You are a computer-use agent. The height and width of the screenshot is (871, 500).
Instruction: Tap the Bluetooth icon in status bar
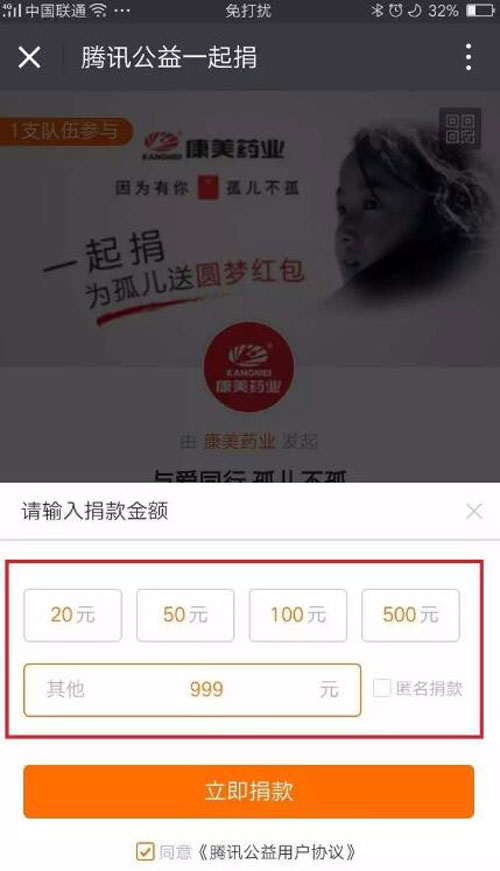click(x=377, y=10)
